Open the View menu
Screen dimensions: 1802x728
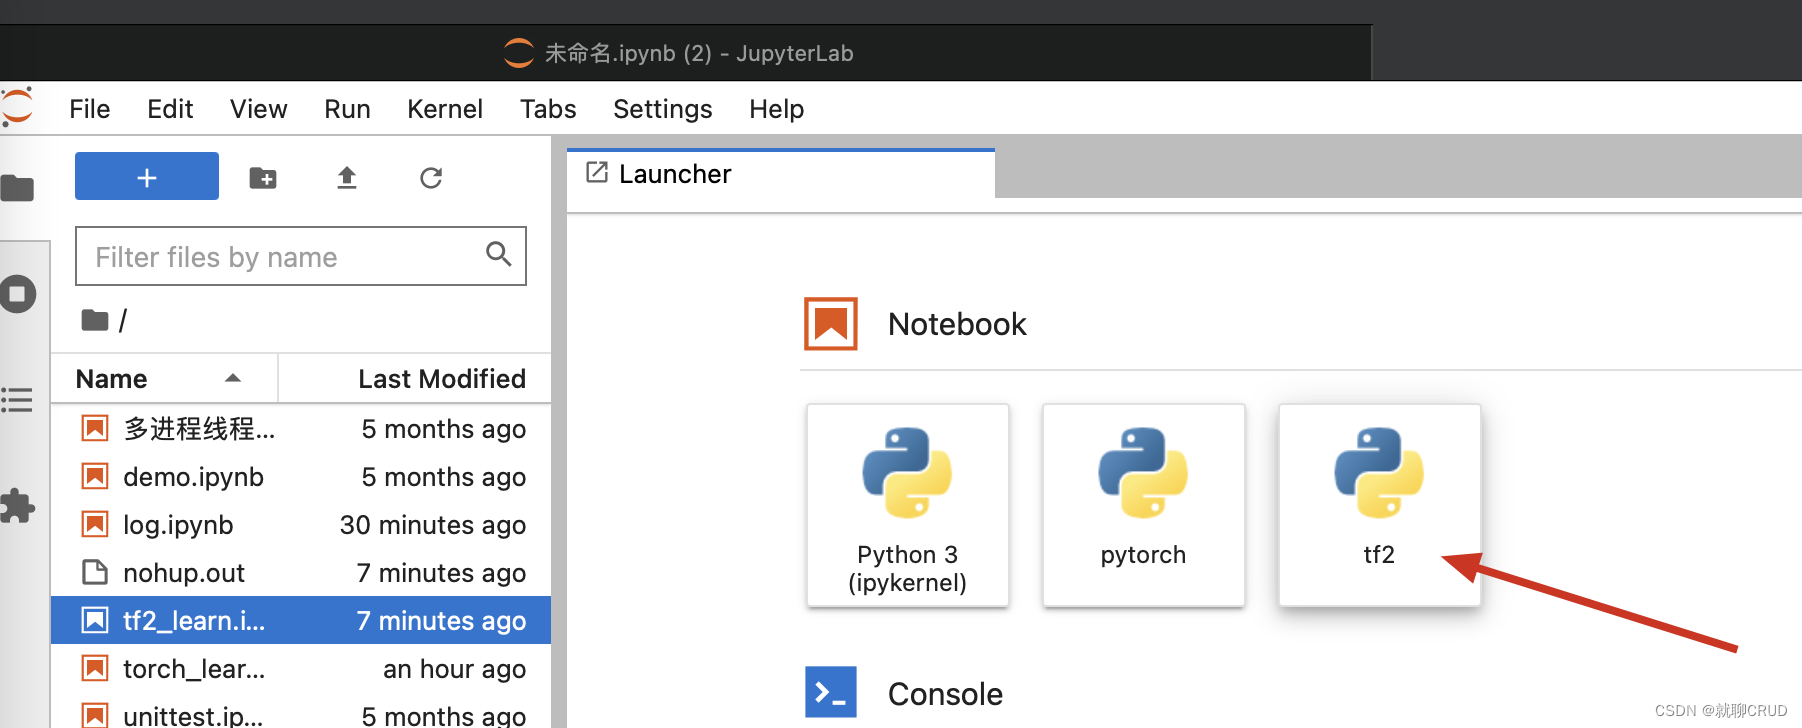[x=259, y=109]
